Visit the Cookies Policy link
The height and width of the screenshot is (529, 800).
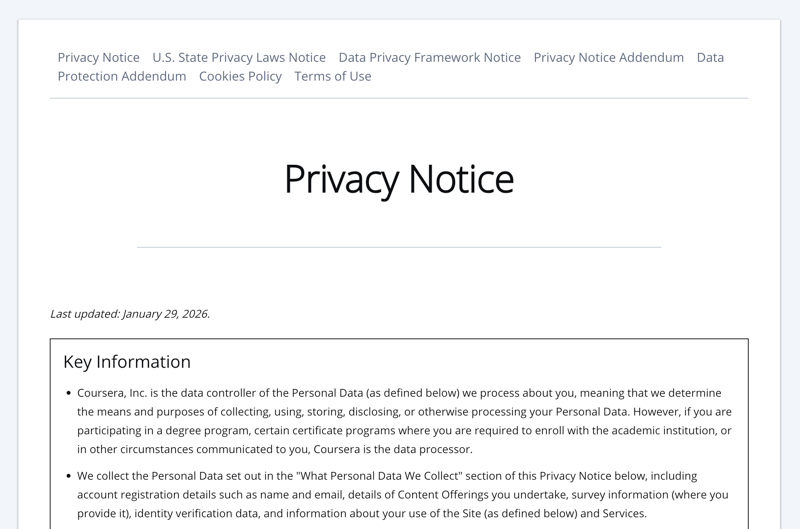(240, 76)
